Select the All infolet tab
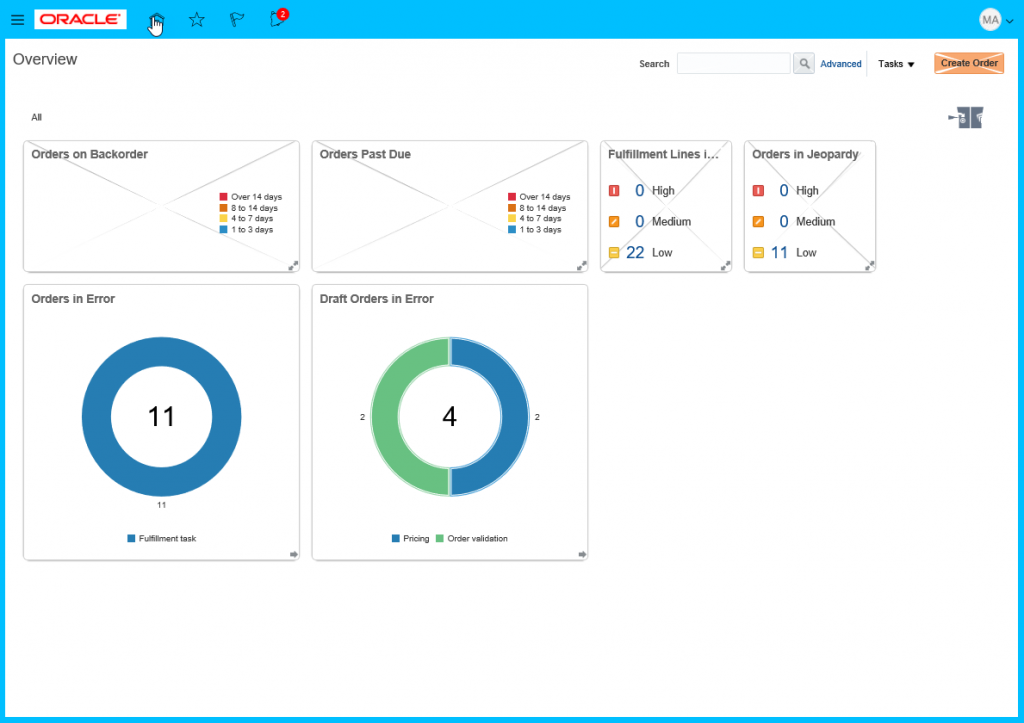Image resolution: width=1024 pixels, height=723 pixels. point(36,117)
